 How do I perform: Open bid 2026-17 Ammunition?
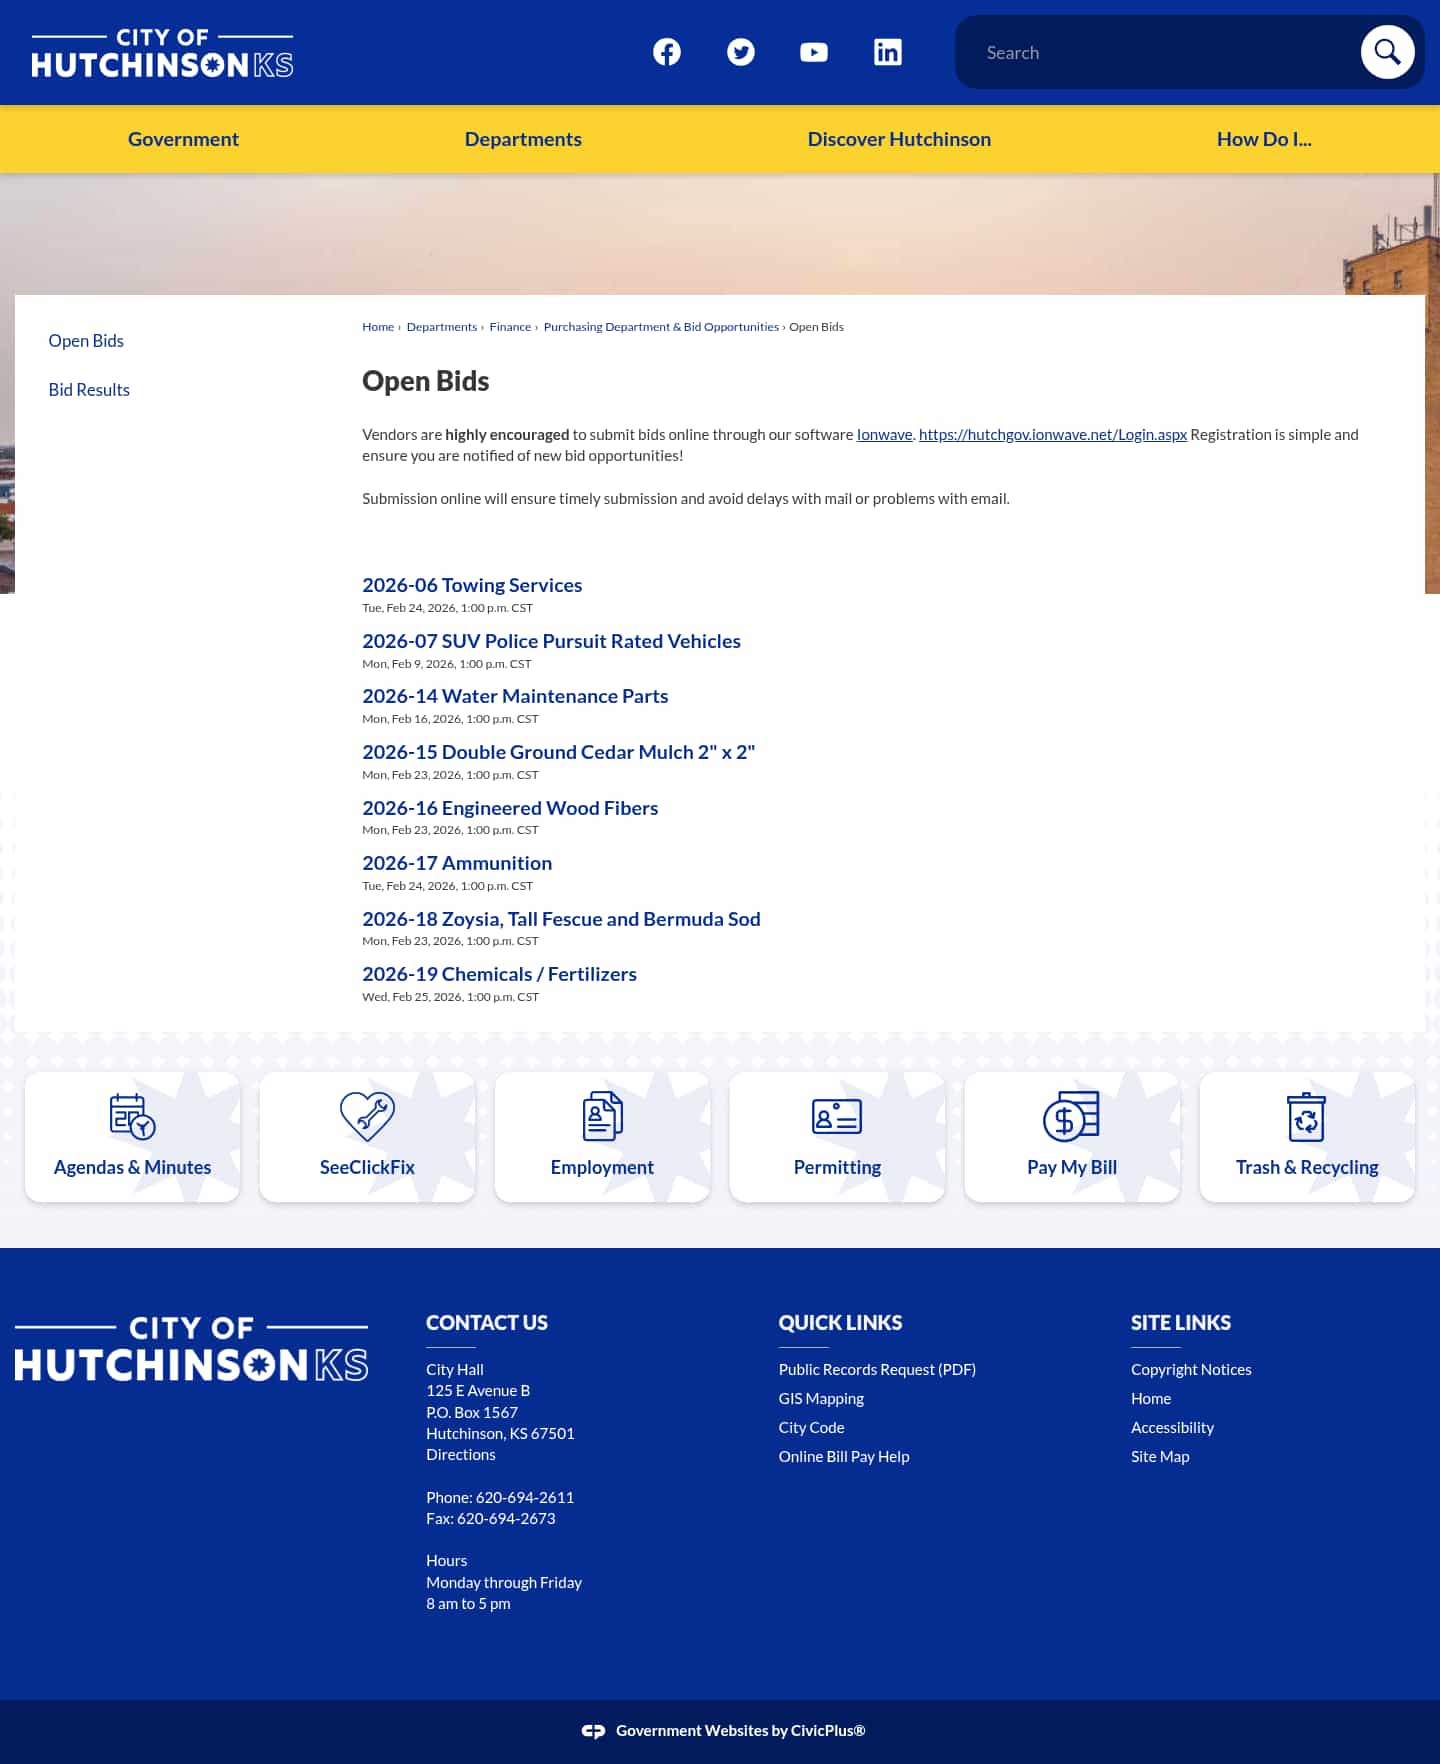(x=457, y=863)
